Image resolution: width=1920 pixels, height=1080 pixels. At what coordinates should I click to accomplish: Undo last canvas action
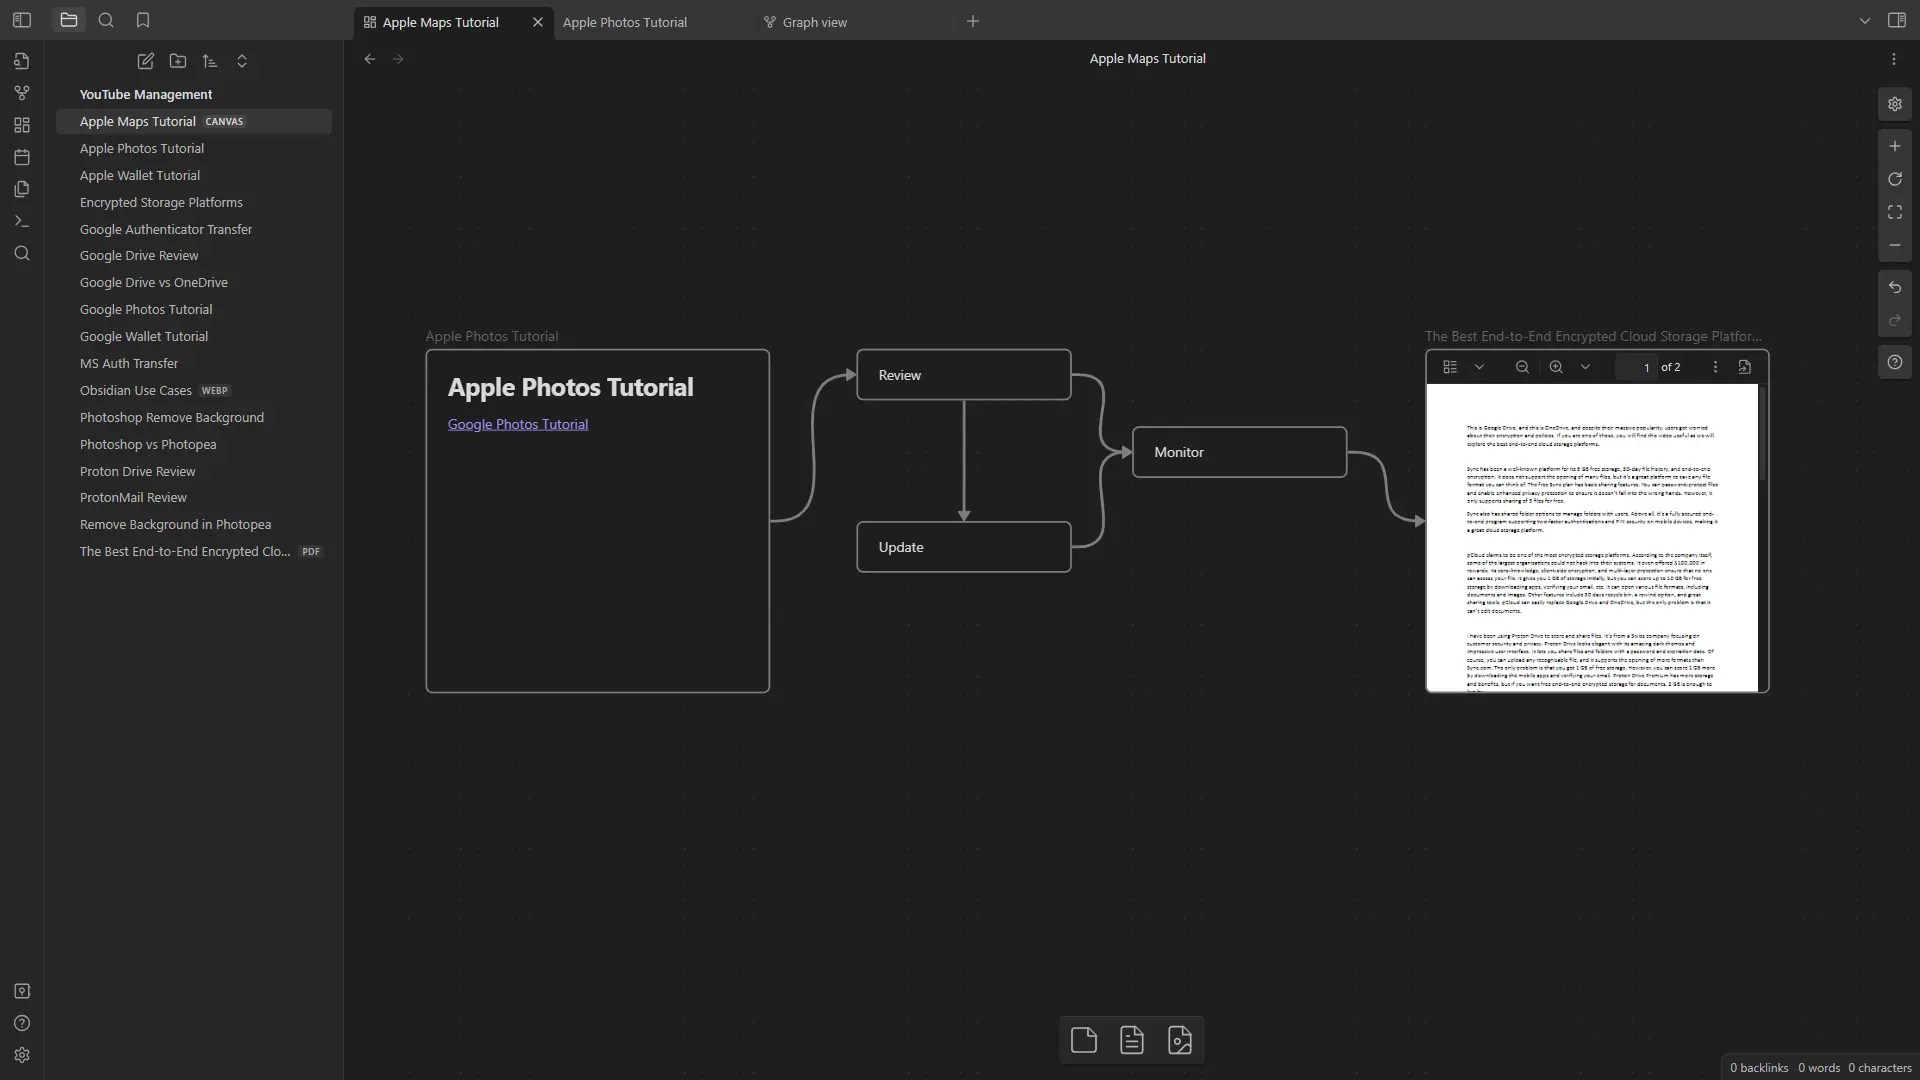pos(1894,288)
